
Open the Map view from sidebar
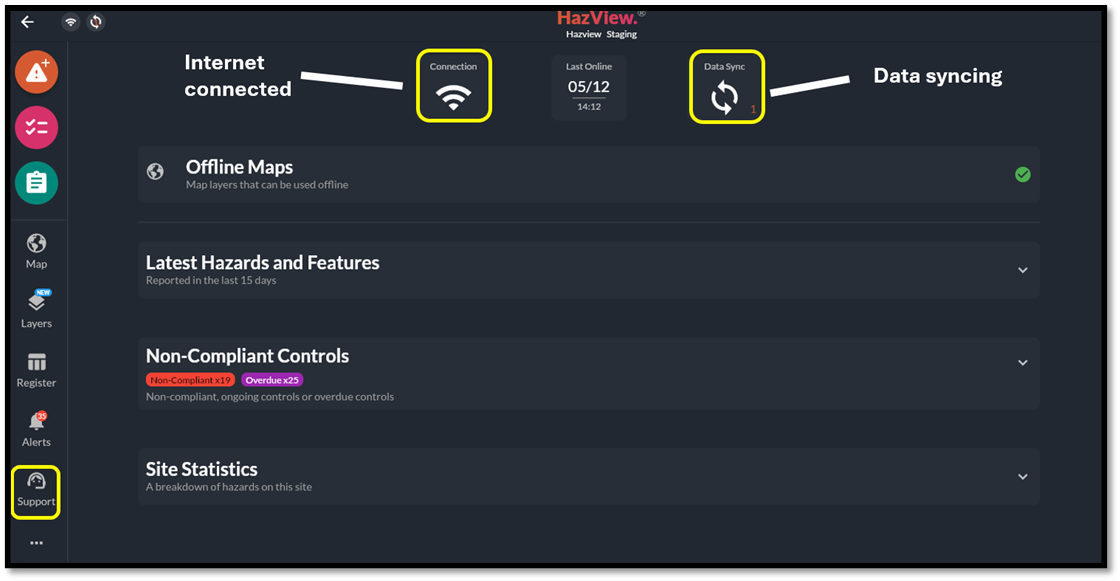[36, 251]
